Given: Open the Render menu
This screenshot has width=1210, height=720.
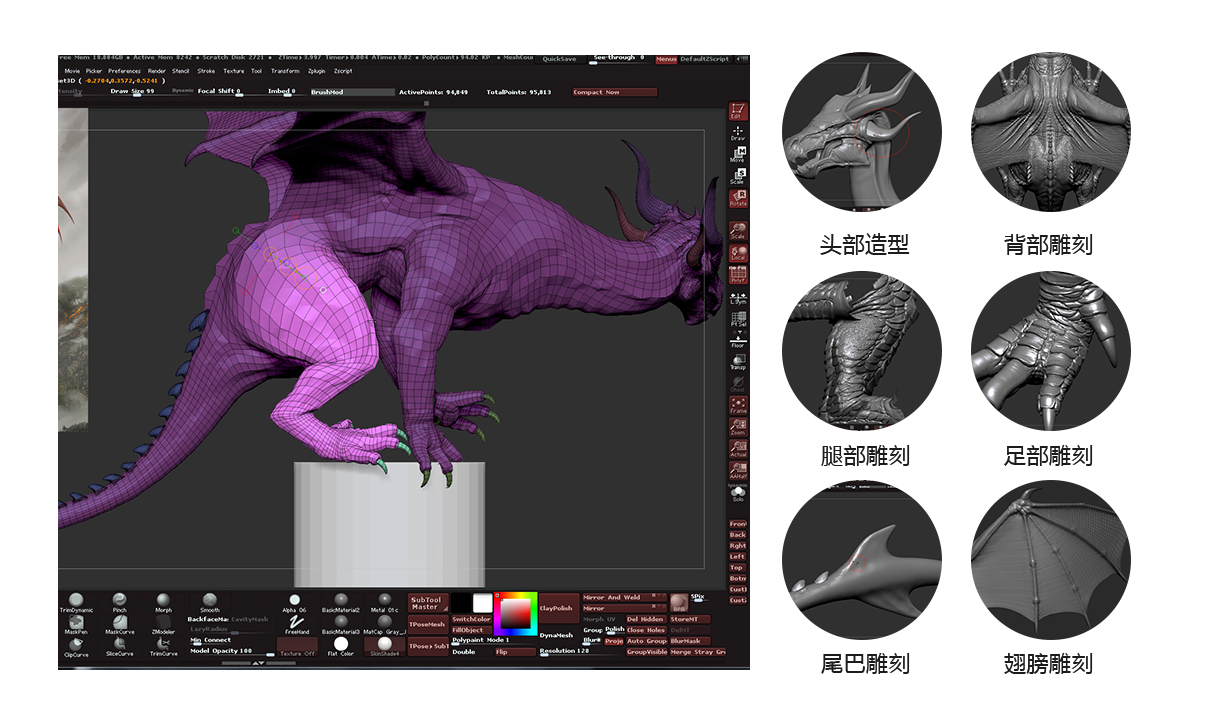Looking at the screenshot, I should 157,71.
